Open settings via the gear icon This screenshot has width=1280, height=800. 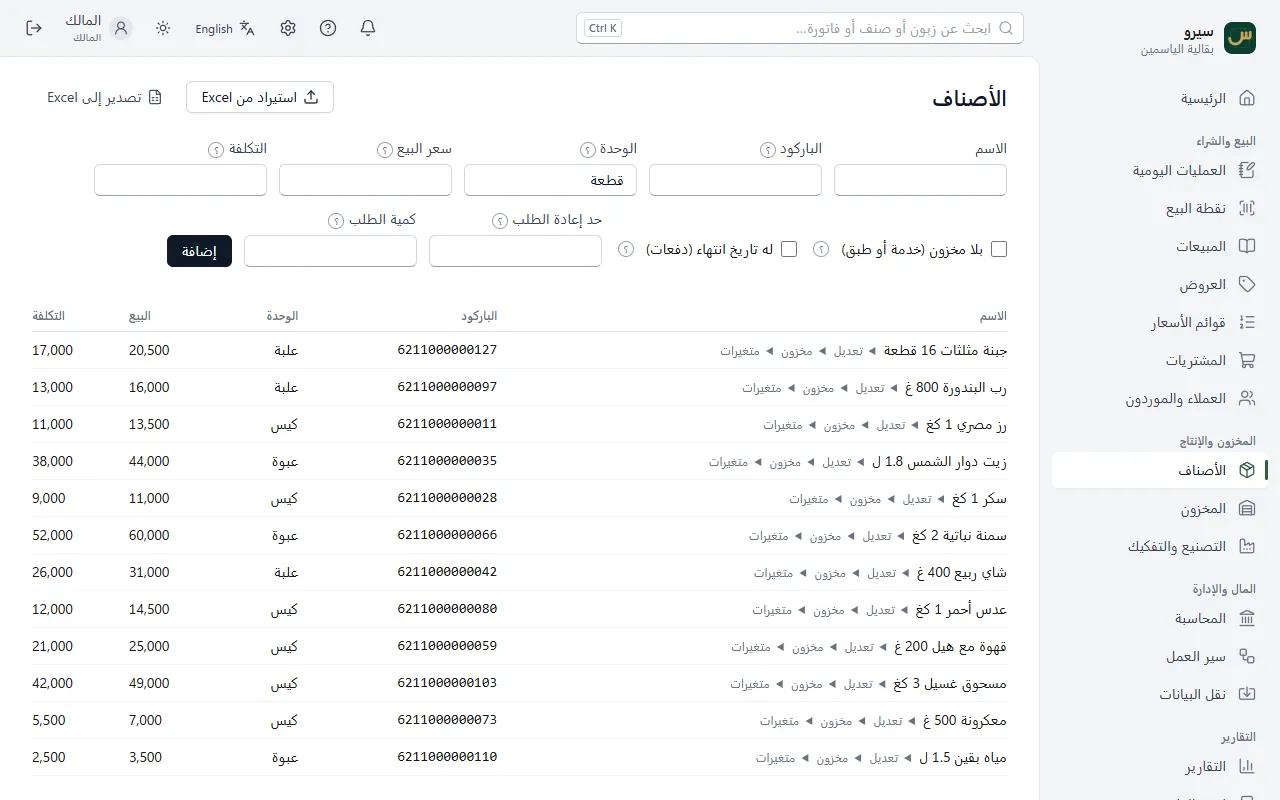(288, 28)
